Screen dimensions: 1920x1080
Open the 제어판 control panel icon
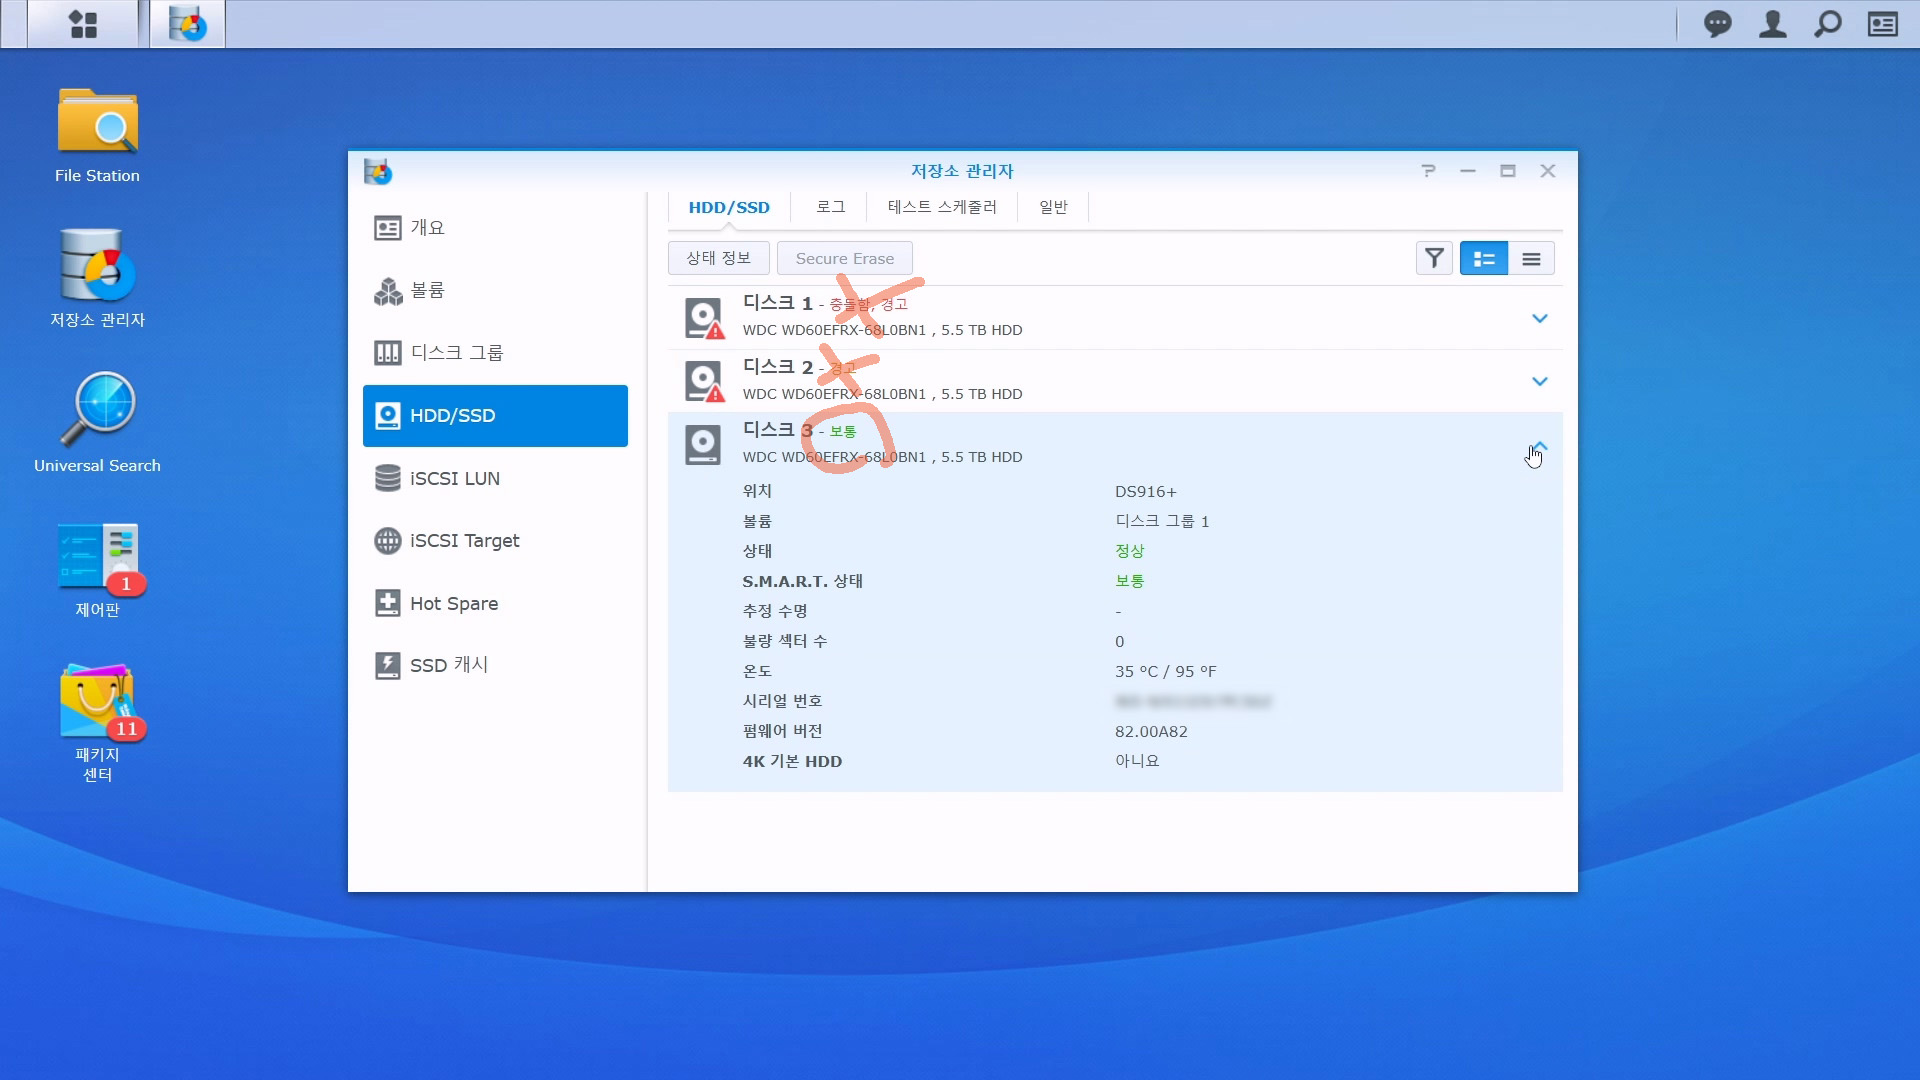pyautogui.click(x=97, y=556)
